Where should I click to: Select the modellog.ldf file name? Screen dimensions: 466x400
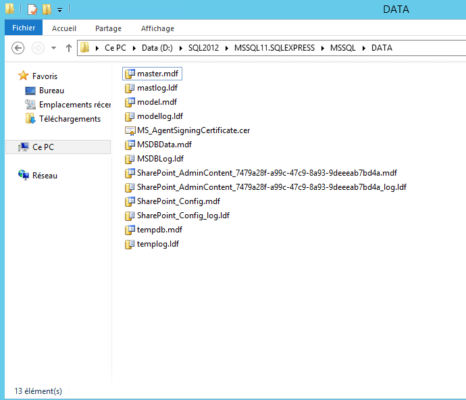(160, 116)
